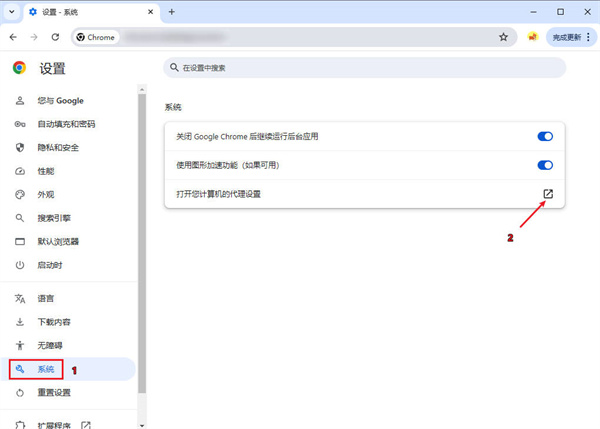Go back to previous page
Screen dimensions: 600x429
(13, 37)
